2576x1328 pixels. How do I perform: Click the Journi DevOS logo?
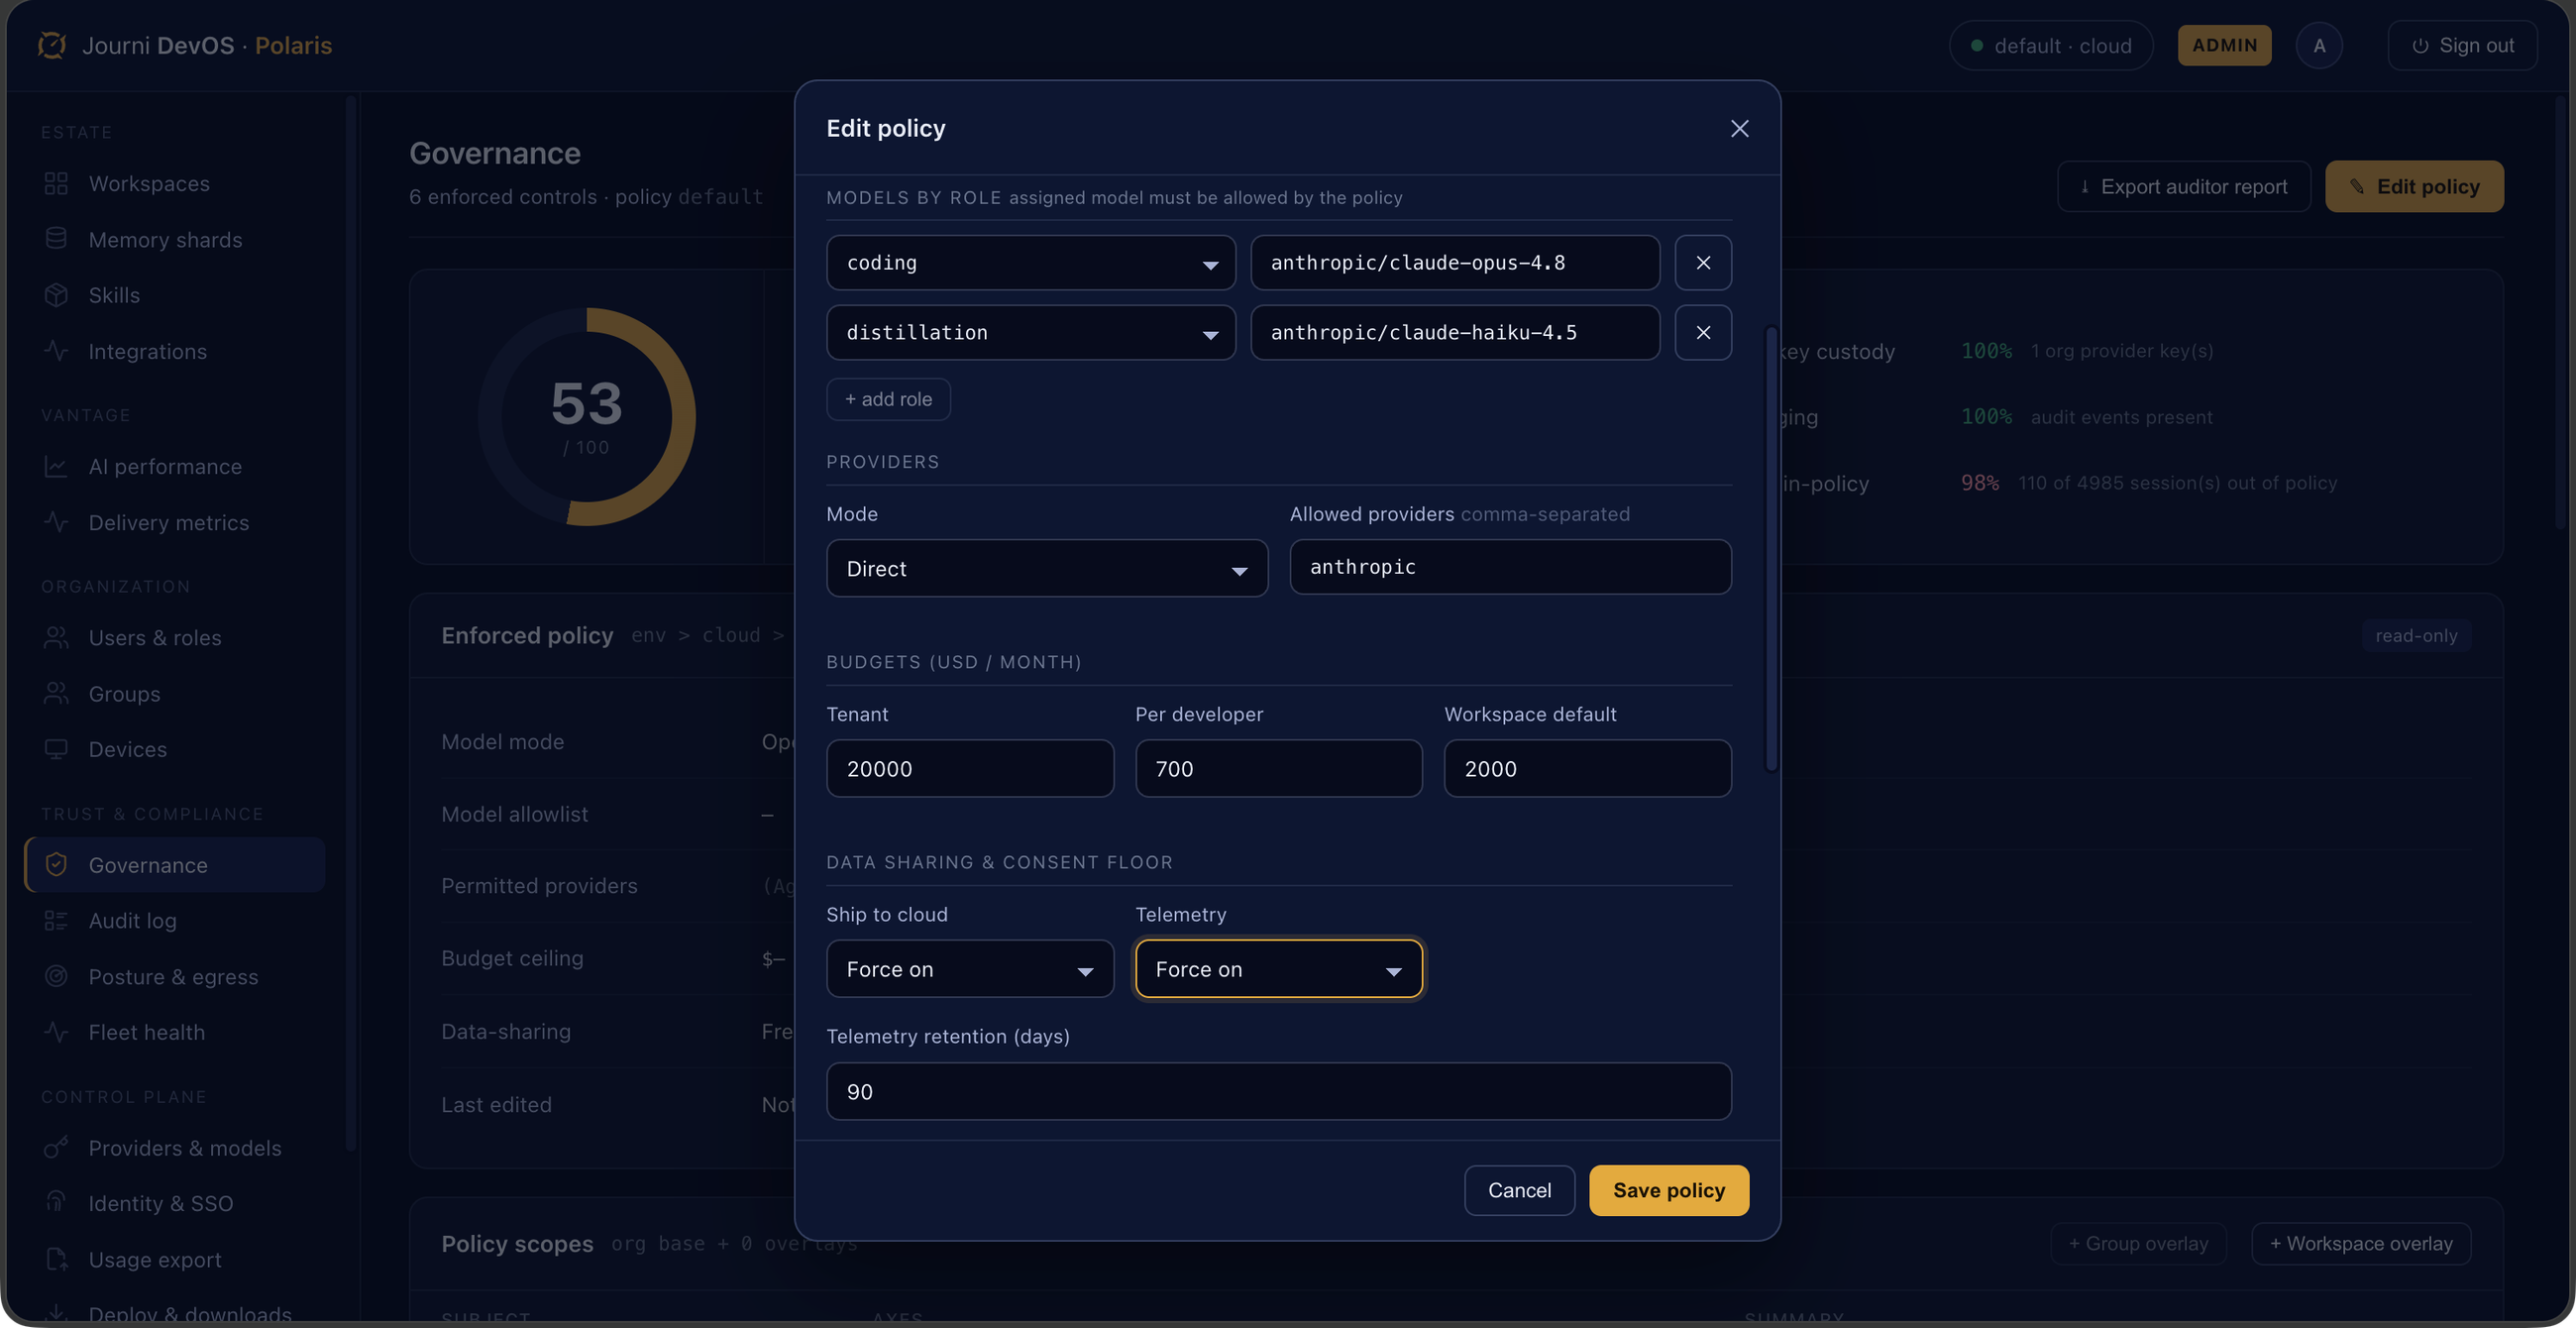pos(51,45)
